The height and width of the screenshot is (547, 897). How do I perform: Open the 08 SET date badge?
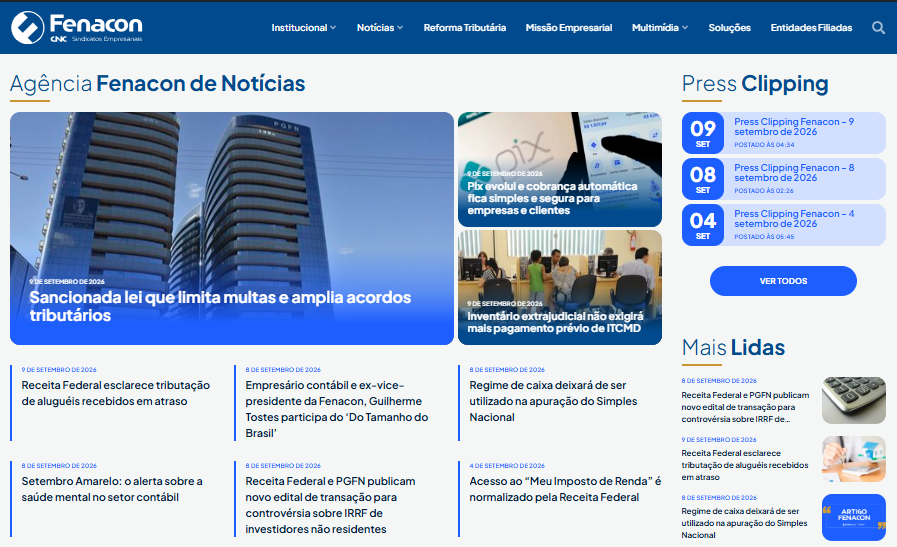(x=702, y=179)
